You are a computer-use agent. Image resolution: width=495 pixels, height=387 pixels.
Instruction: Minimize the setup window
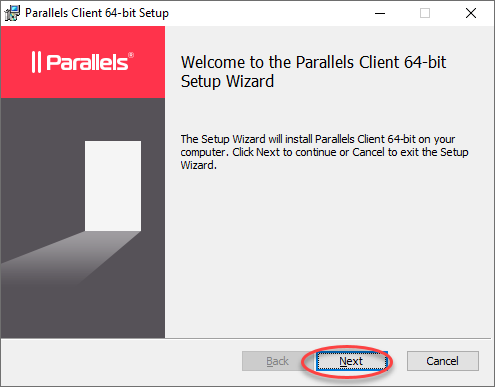tap(380, 13)
